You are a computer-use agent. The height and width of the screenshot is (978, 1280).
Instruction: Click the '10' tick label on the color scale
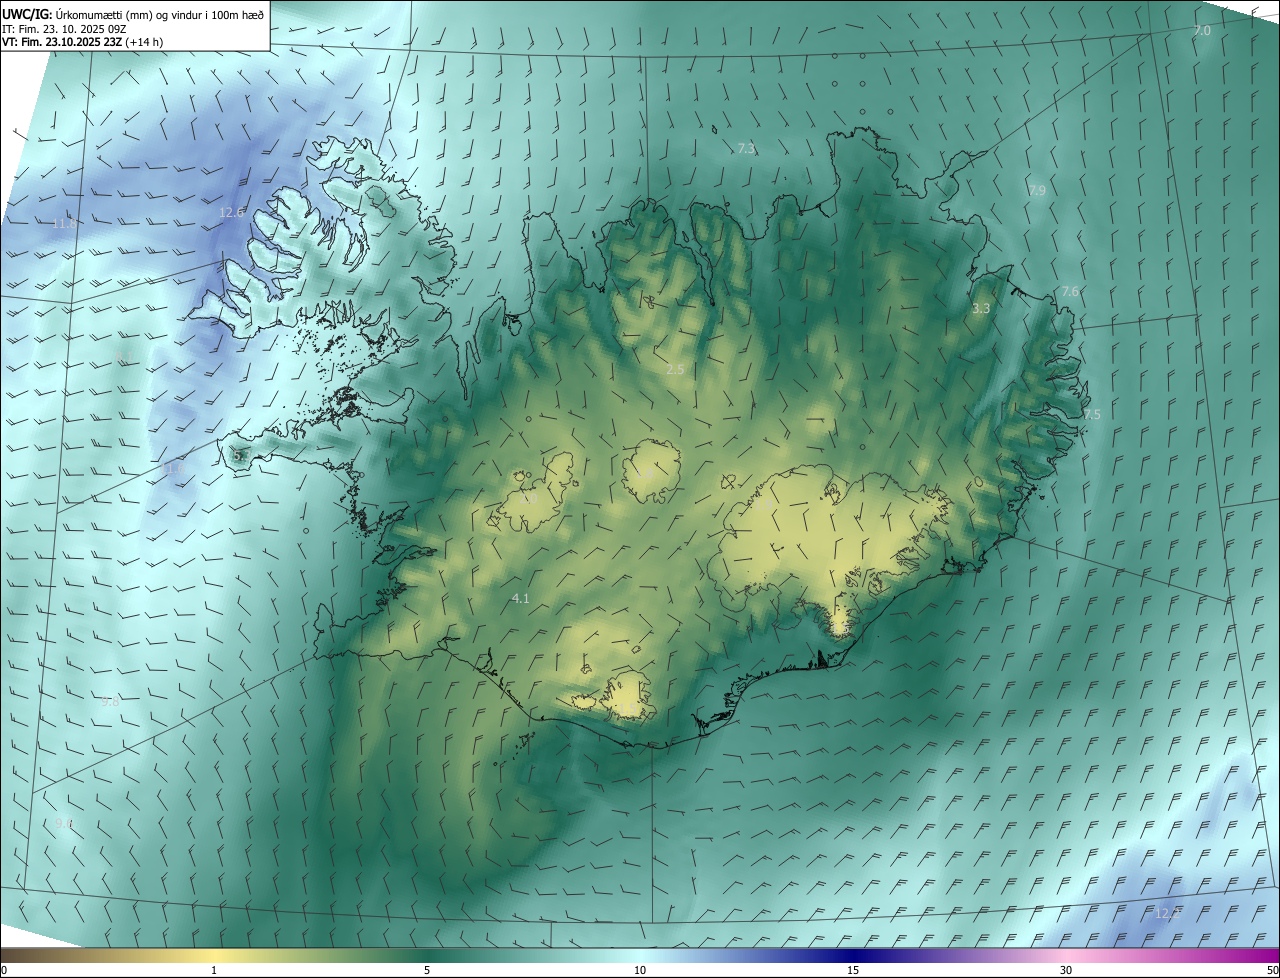(x=640, y=970)
